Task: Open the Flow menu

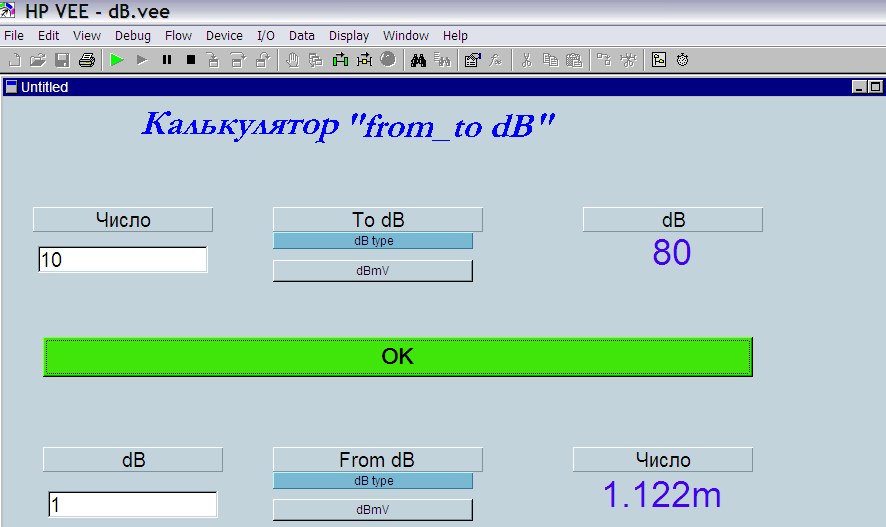Action: pyautogui.click(x=178, y=36)
